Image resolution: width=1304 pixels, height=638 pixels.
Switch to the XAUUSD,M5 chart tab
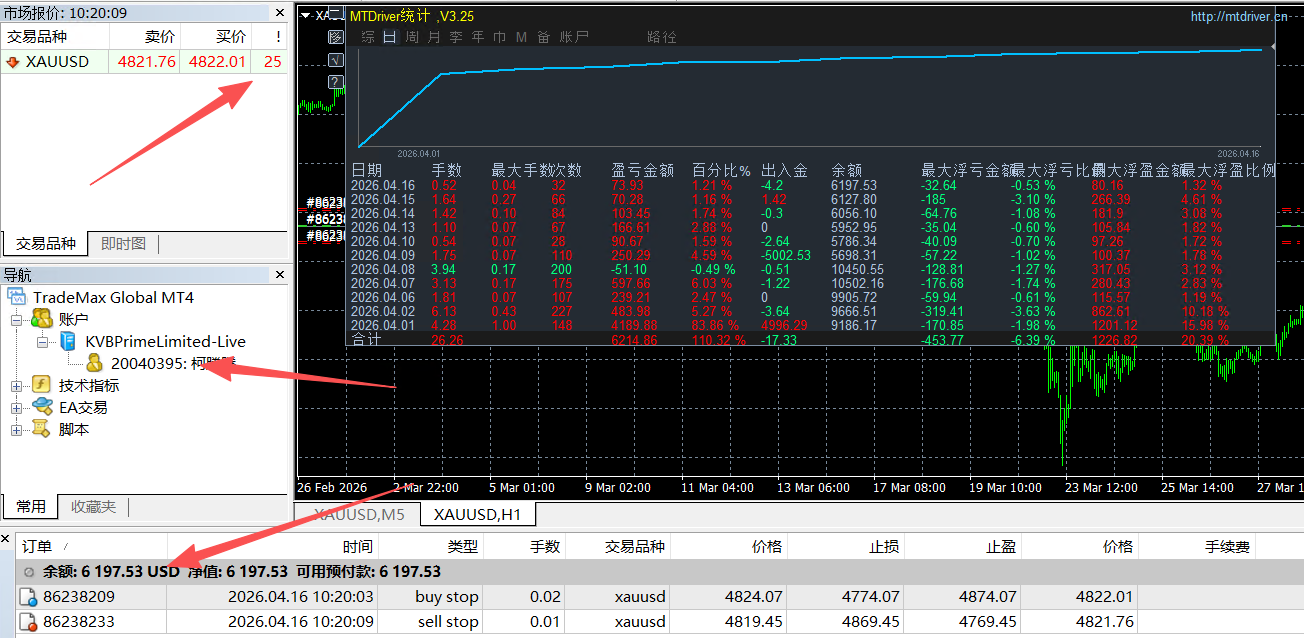click(x=359, y=514)
